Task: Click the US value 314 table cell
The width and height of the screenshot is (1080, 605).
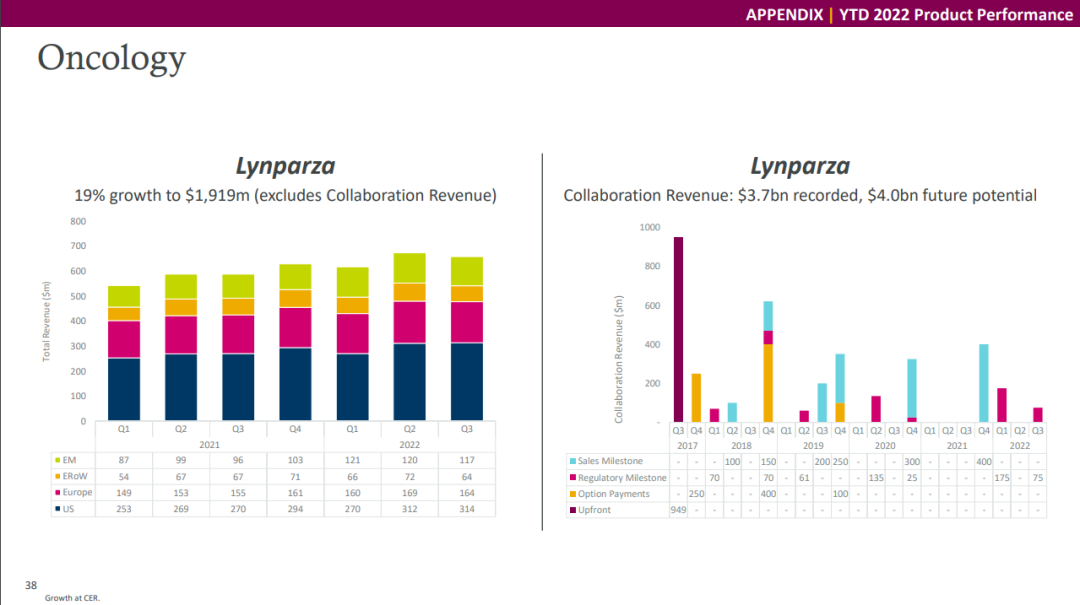Action: 466,509
